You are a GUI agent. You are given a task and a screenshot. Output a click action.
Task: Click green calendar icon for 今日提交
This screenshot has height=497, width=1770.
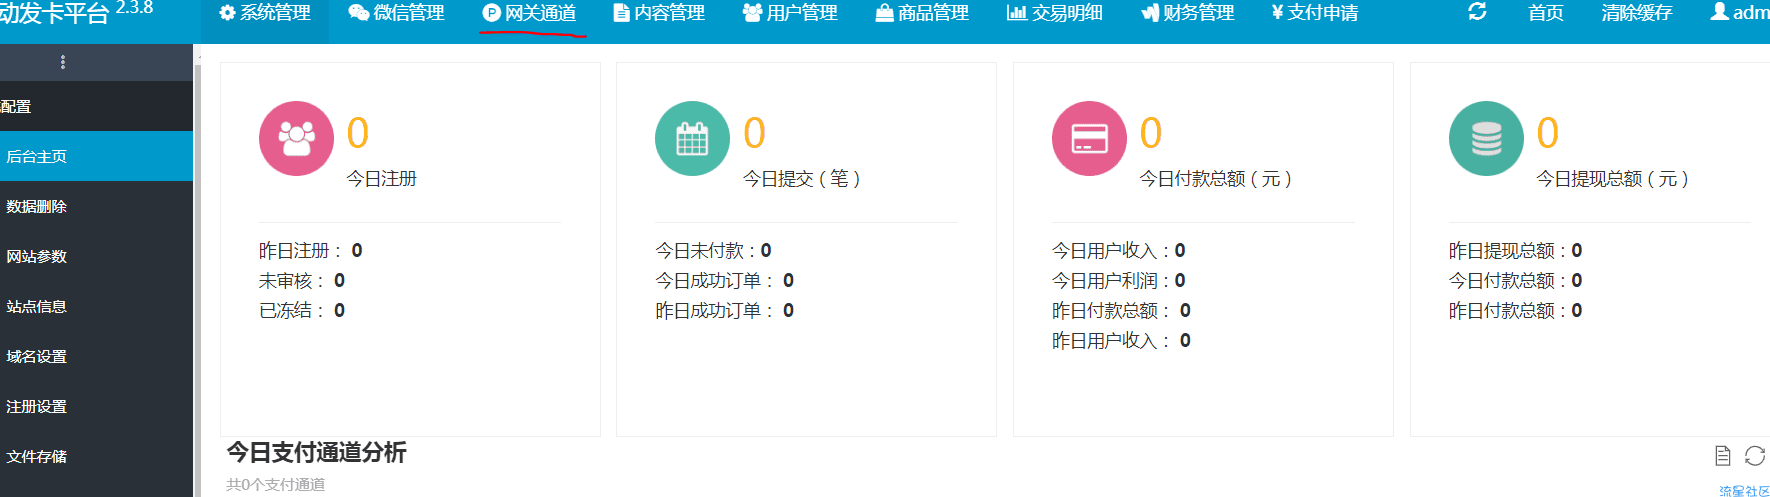point(692,138)
